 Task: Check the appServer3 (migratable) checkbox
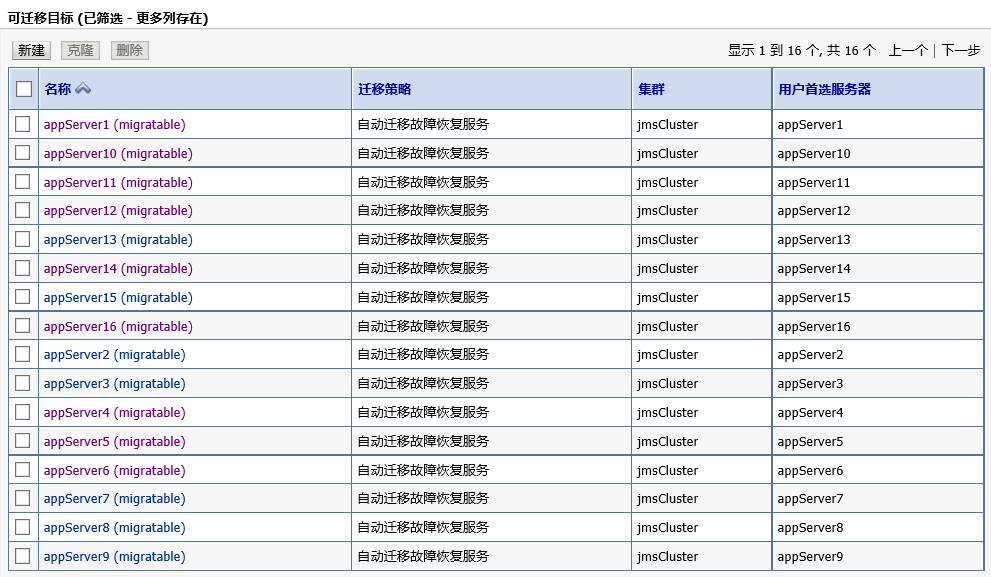point(23,383)
